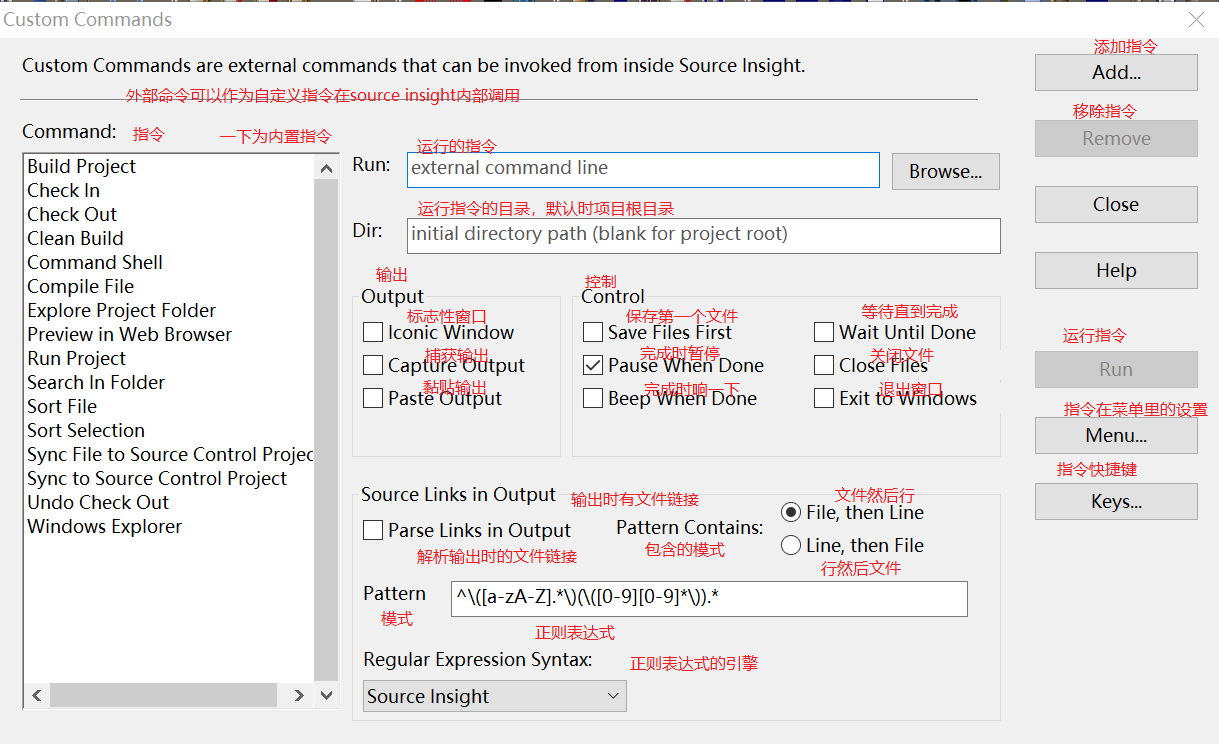Click the Run command line input field

643,169
